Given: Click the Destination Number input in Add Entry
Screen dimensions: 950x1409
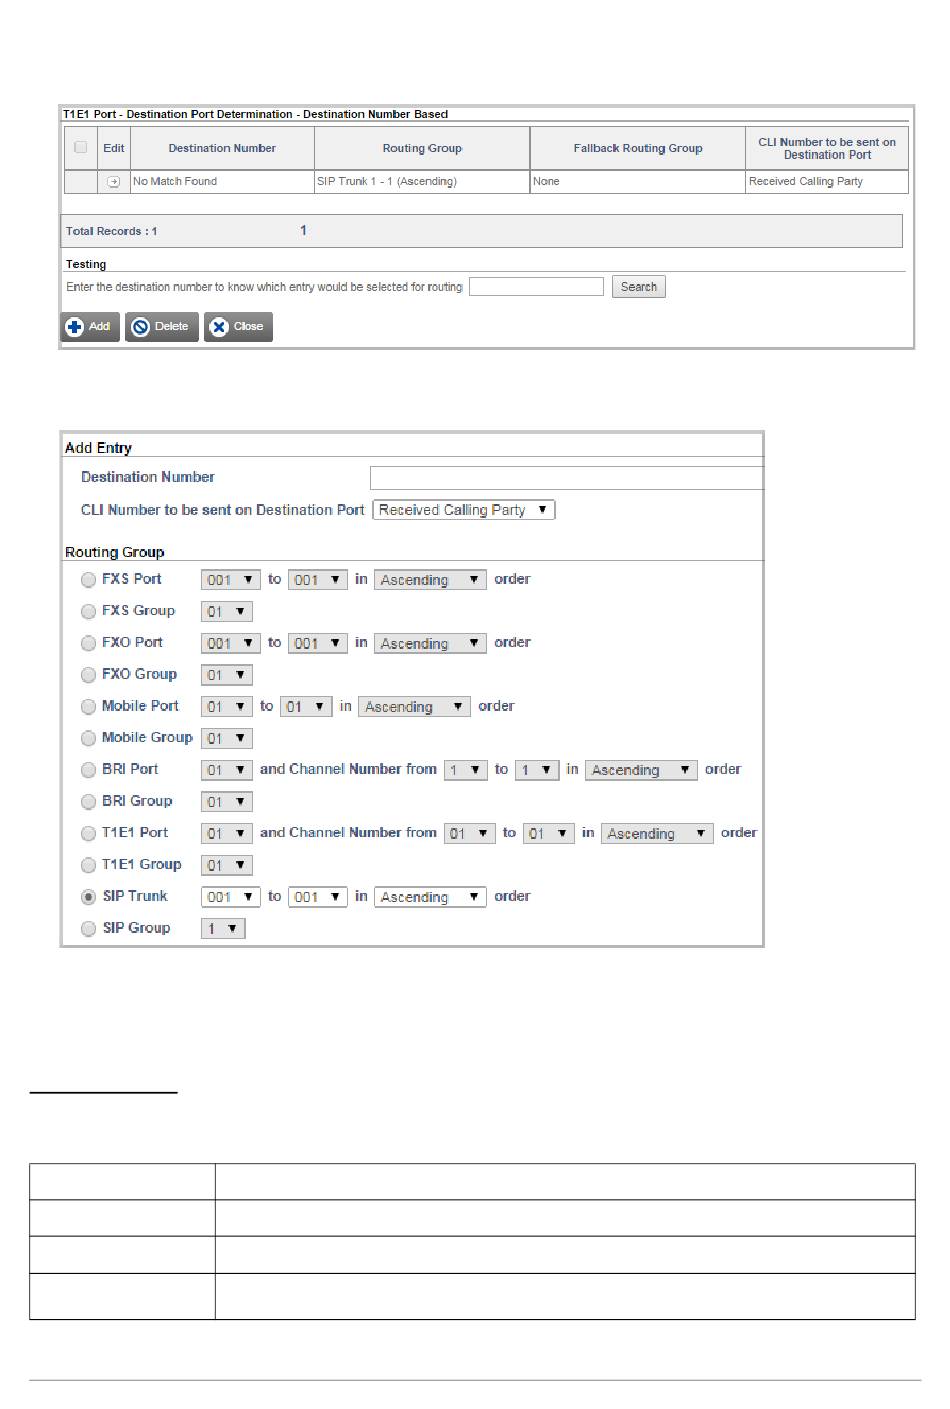Looking at the screenshot, I should pos(567,478).
